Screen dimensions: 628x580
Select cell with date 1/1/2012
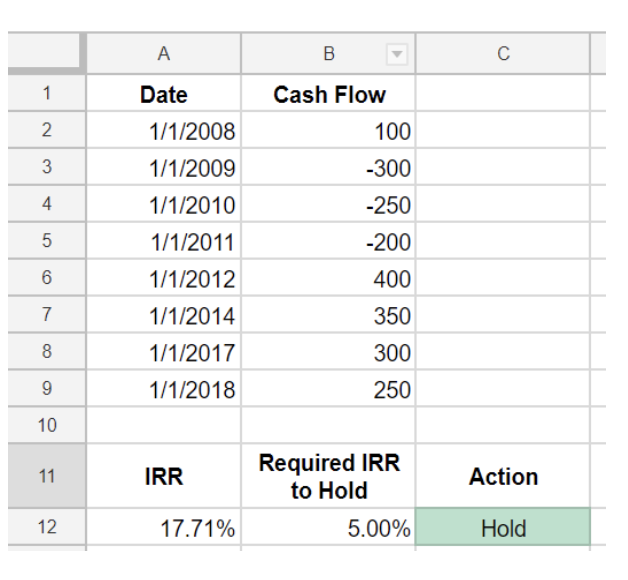tap(163, 277)
